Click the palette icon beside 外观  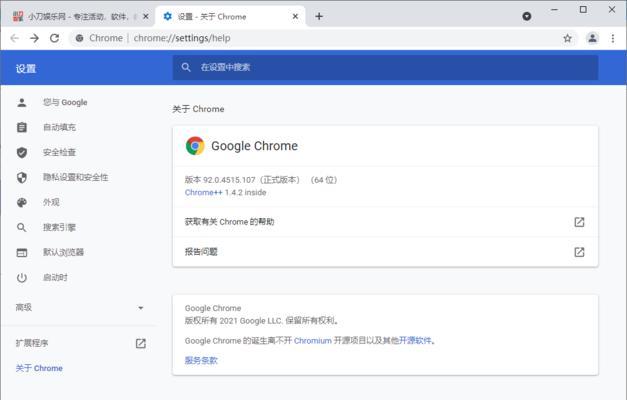(x=22, y=202)
